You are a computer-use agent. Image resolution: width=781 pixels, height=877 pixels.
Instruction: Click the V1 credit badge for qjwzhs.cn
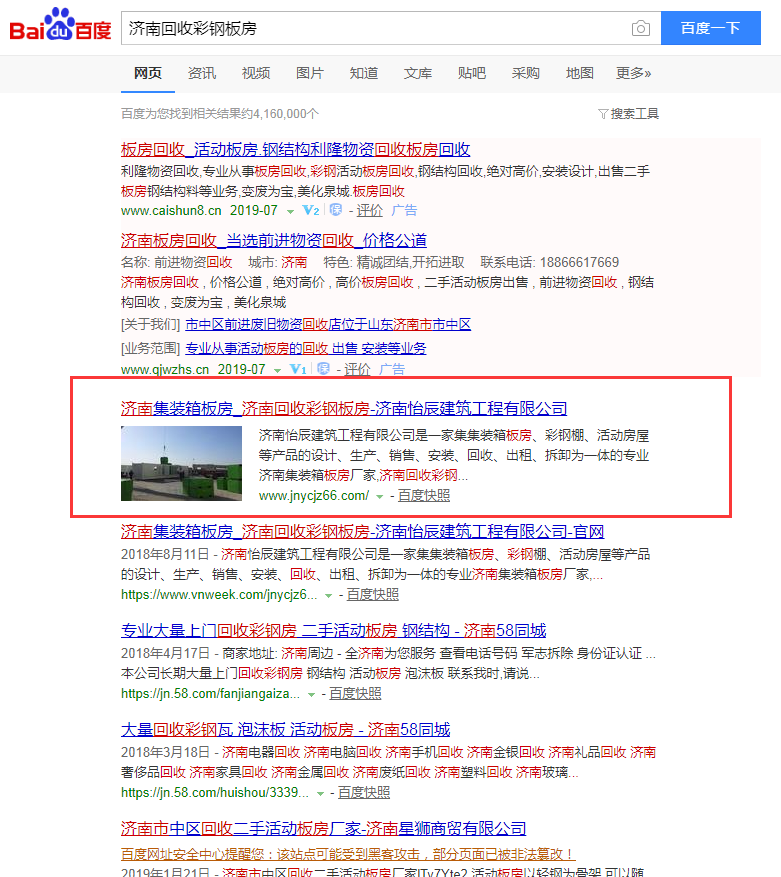(x=298, y=370)
